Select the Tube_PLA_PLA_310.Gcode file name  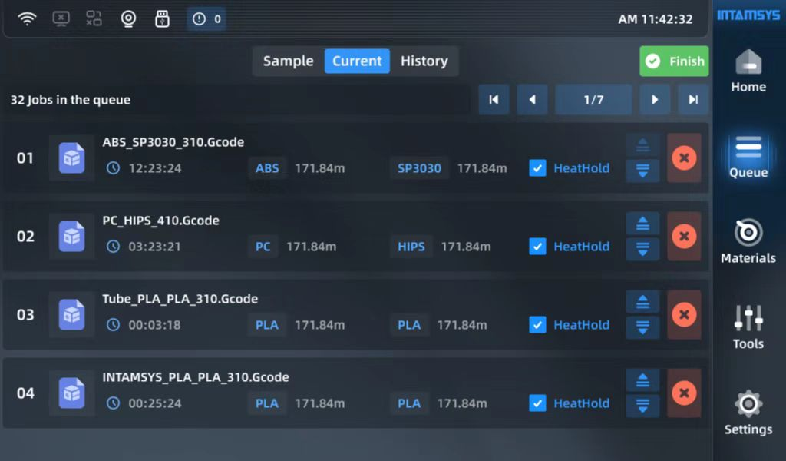tap(180, 299)
